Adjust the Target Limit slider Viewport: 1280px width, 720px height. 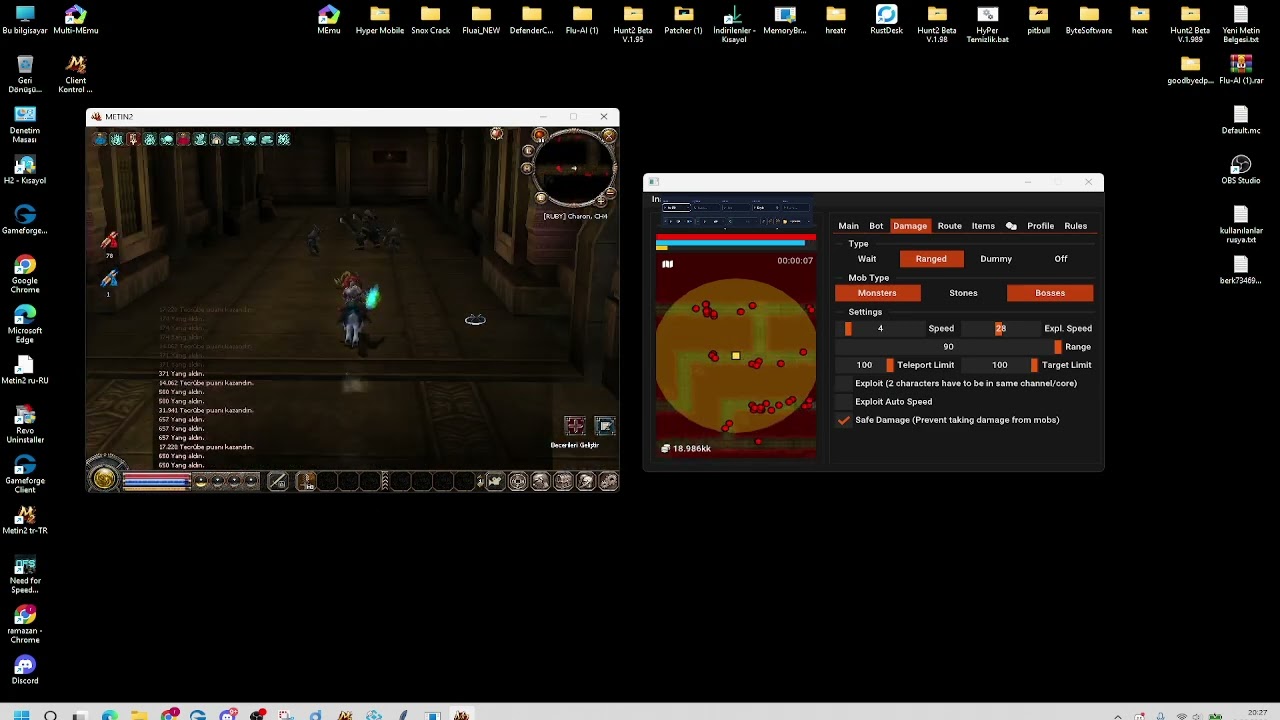click(x=1000, y=365)
